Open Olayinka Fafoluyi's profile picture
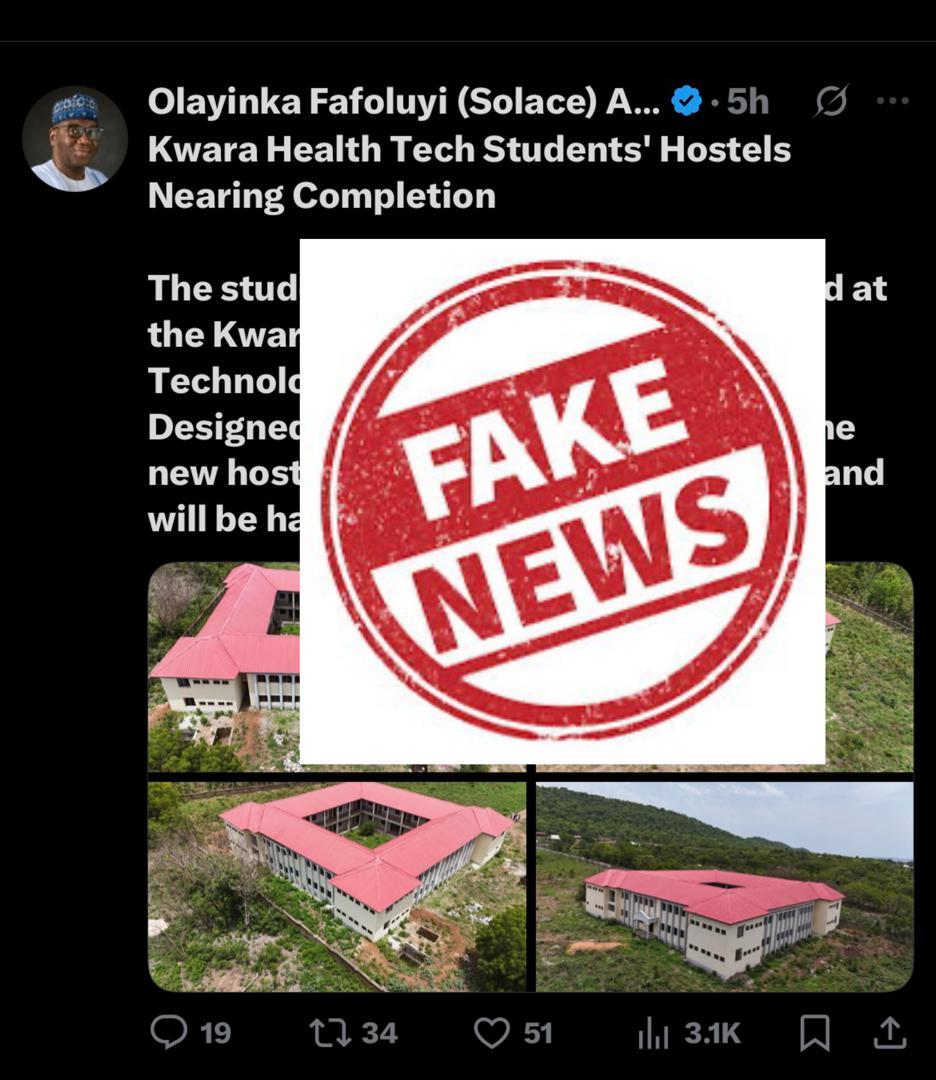 click(75, 138)
